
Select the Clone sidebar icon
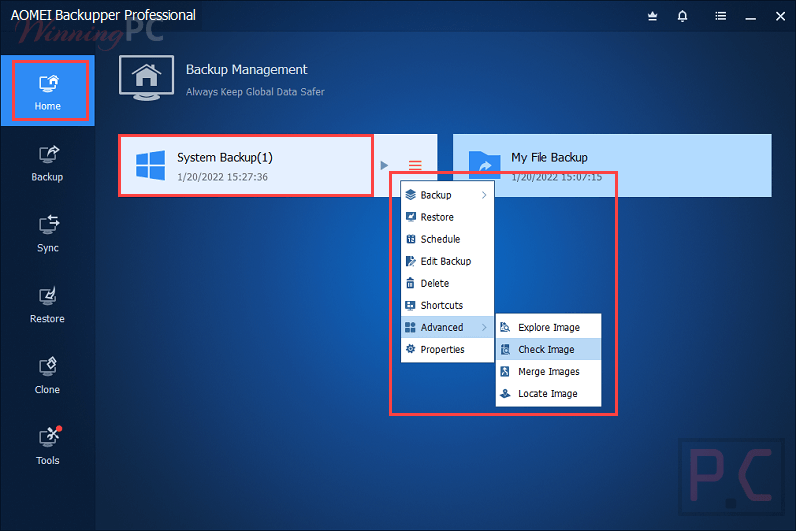click(x=47, y=376)
